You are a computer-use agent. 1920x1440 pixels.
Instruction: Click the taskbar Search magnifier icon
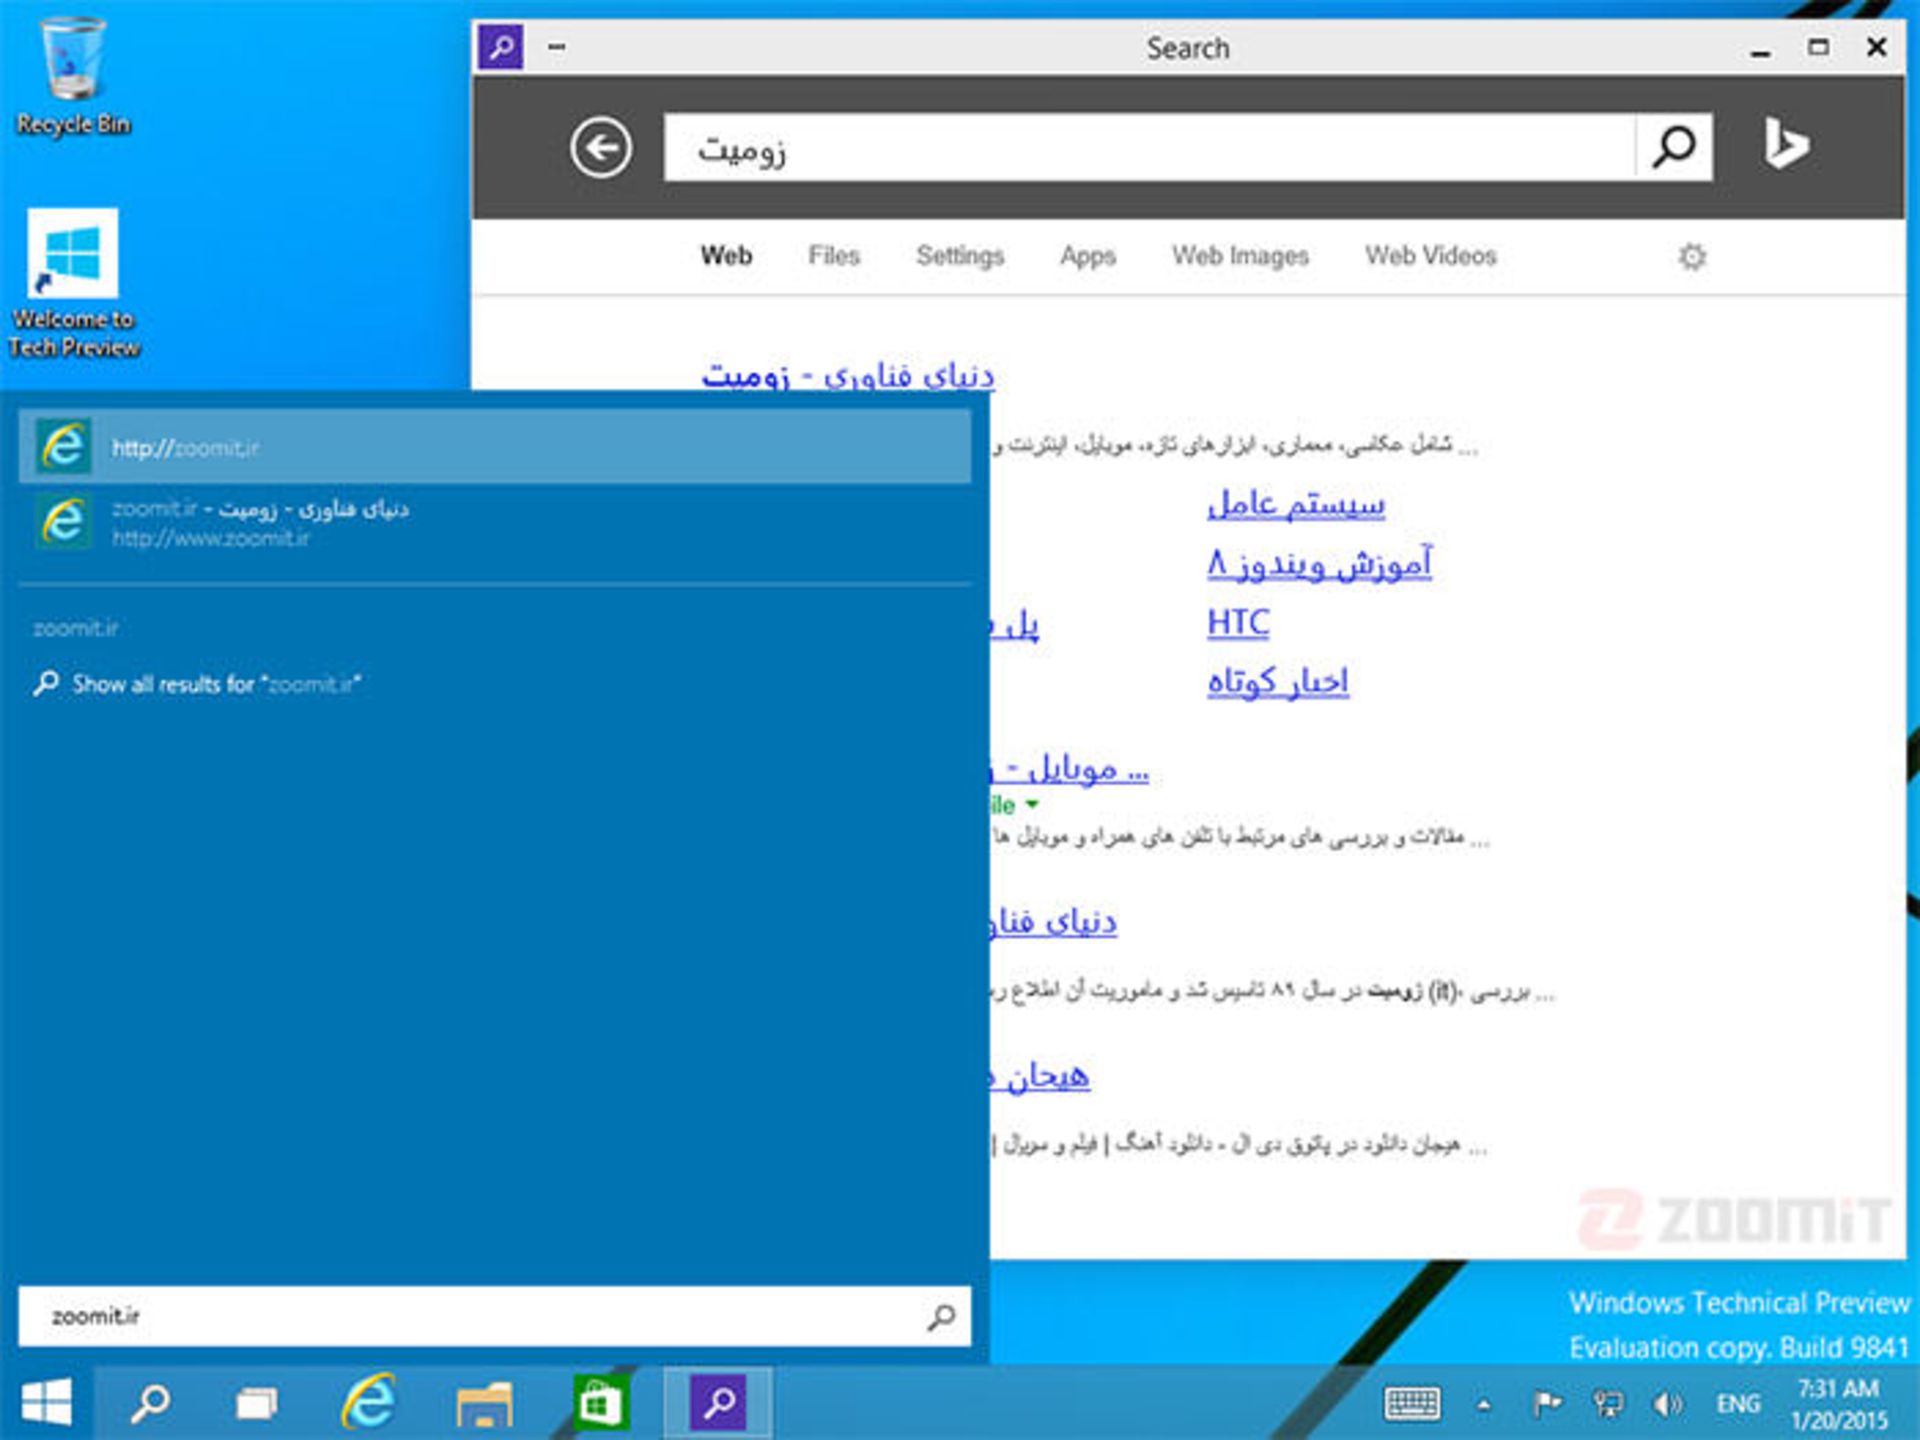(x=150, y=1402)
